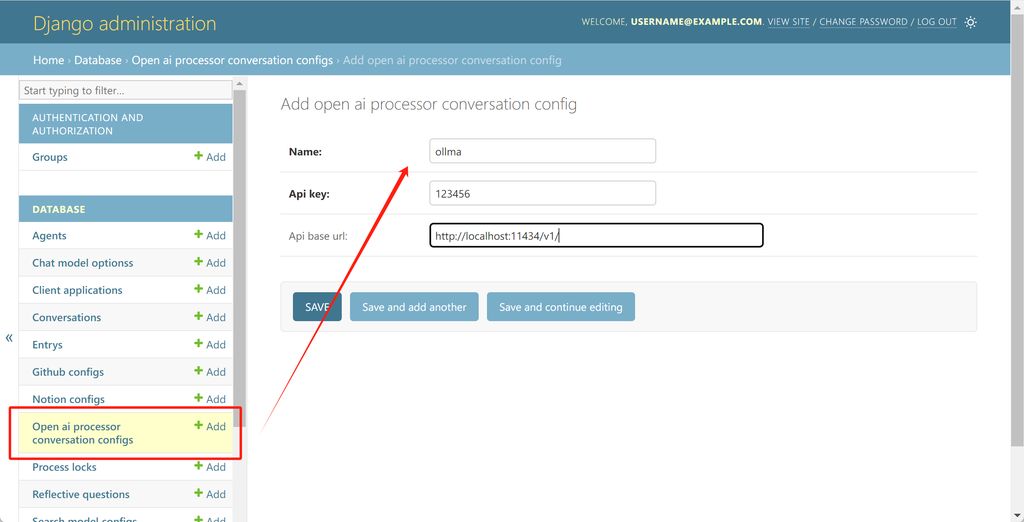This screenshot has height=522, width=1024.
Task: Add a new Github configs entry
Action: click(210, 372)
